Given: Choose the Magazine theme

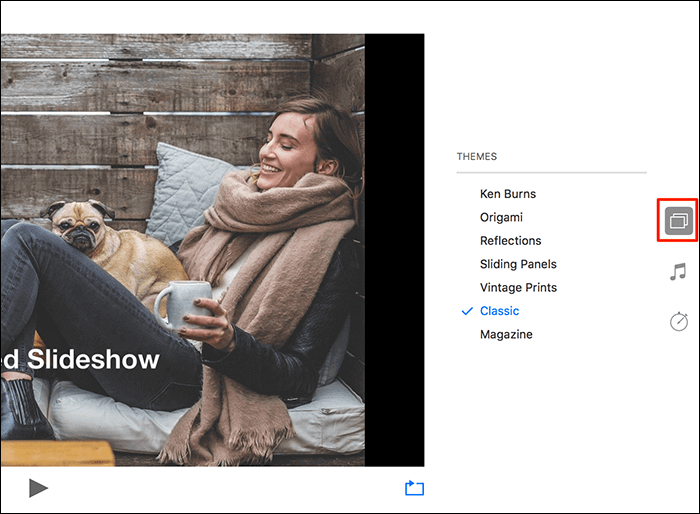Looking at the screenshot, I should [x=506, y=334].
